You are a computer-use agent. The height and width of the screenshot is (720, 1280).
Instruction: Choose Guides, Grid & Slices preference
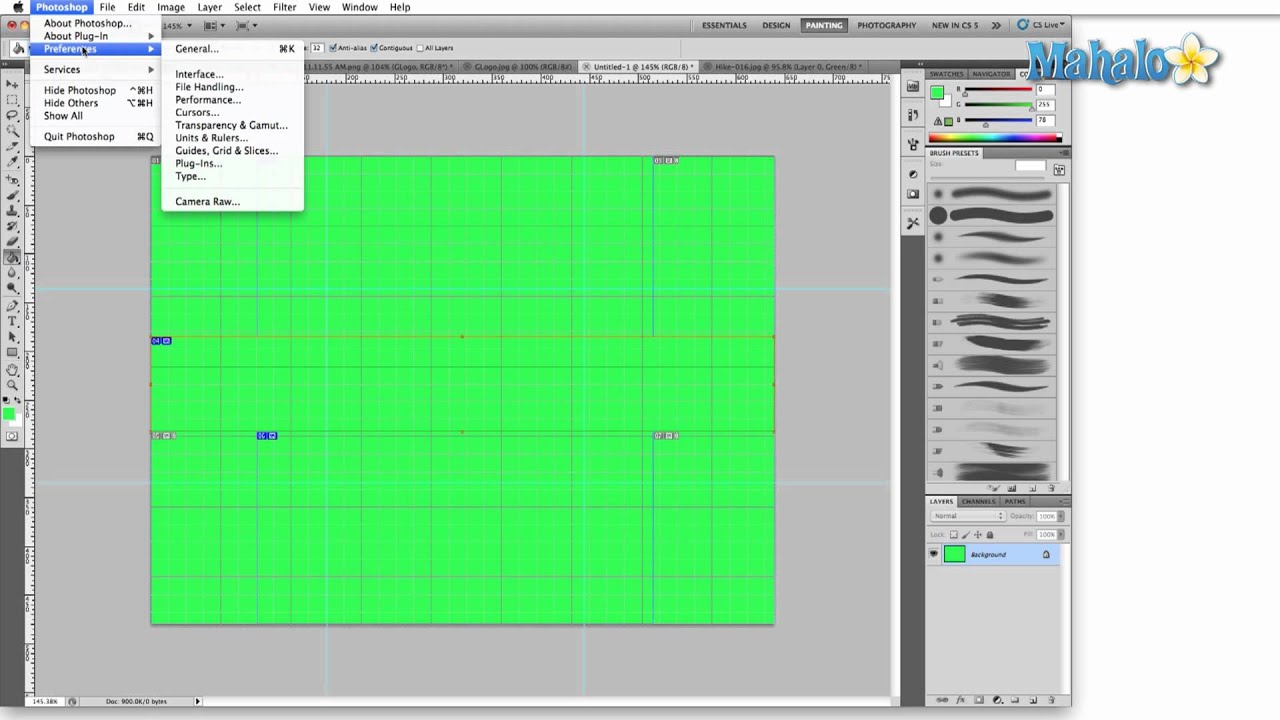tap(232, 151)
